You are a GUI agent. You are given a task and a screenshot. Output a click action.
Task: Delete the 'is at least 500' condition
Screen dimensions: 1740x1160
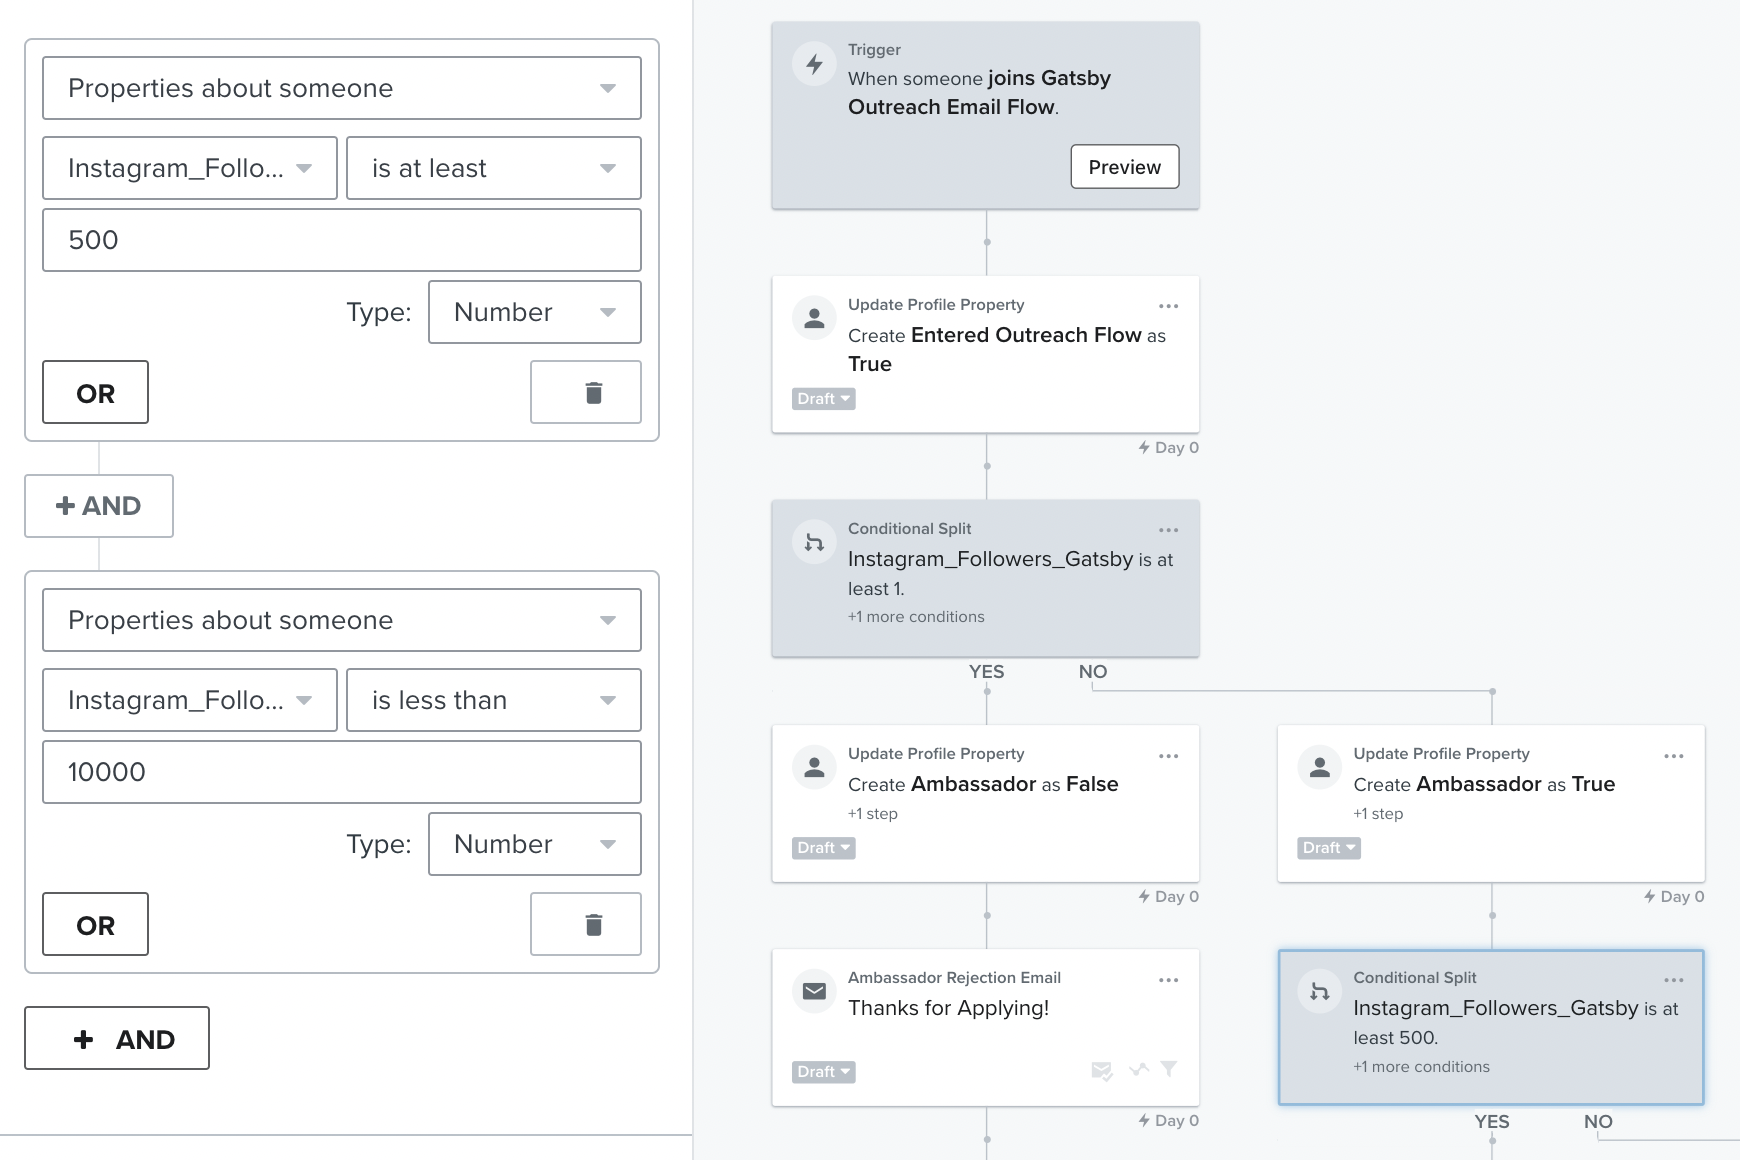[586, 392]
